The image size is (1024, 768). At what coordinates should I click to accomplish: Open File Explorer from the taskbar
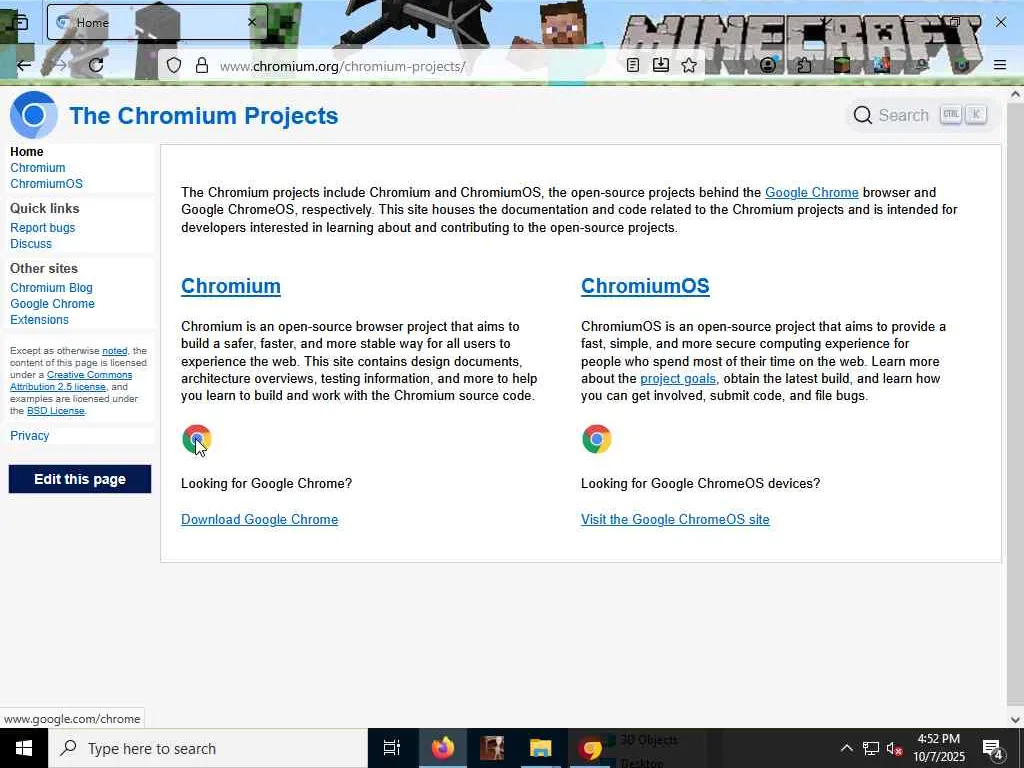(541, 748)
